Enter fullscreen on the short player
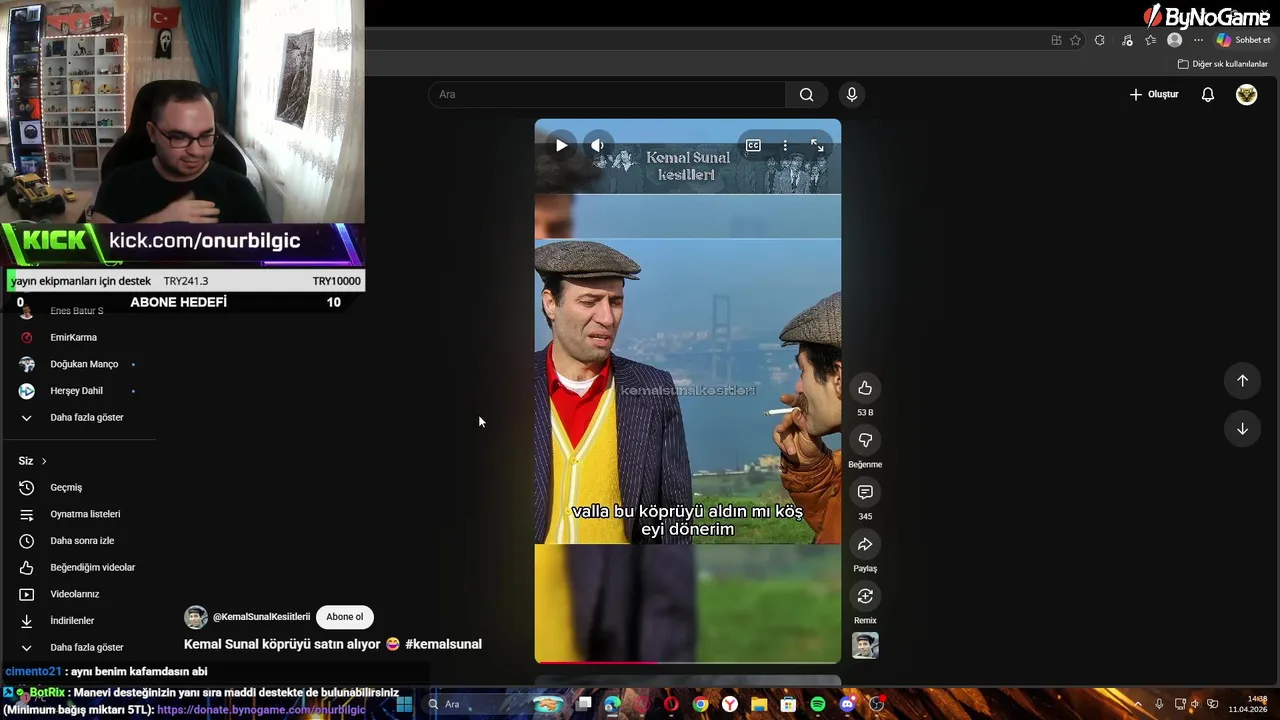Viewport: 1280px width, 720px height. 817,146
